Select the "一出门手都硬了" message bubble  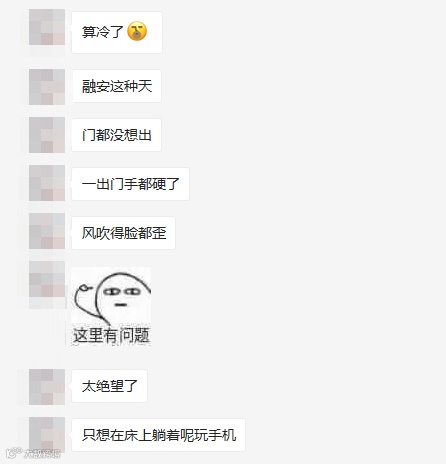[130, 184]
